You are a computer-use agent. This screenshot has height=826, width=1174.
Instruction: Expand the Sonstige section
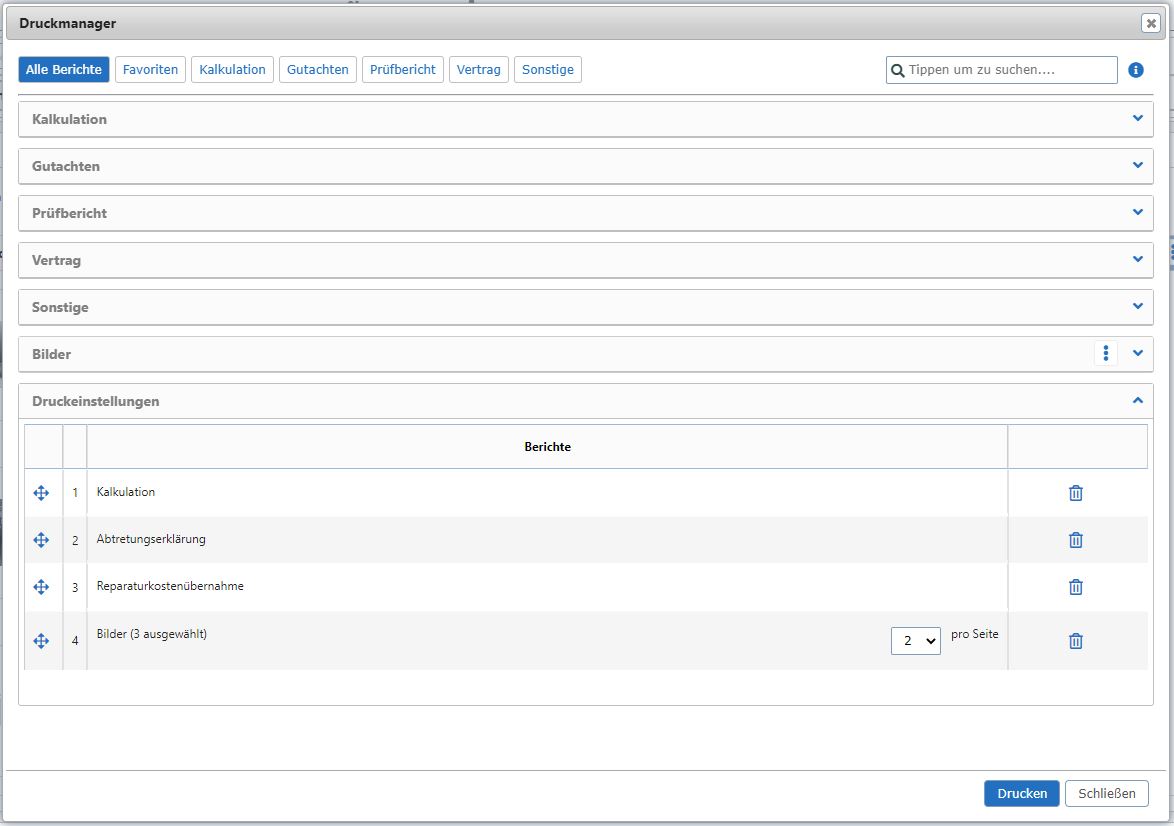[x=1137, y=306]
